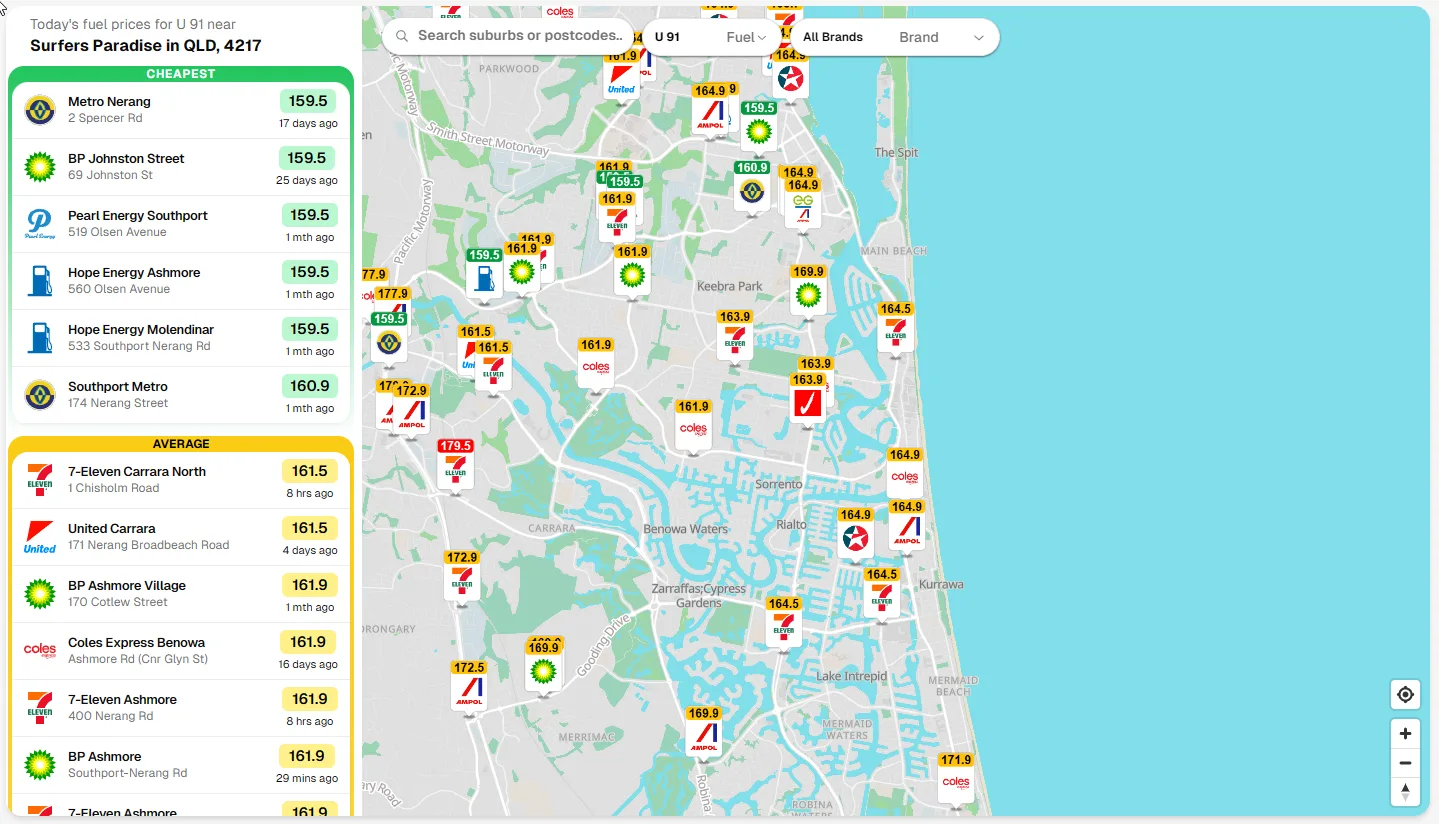The height and width of the screenshot is (824, 1439).
Task: Click the CHEAPEST section header
Action: 181,74
